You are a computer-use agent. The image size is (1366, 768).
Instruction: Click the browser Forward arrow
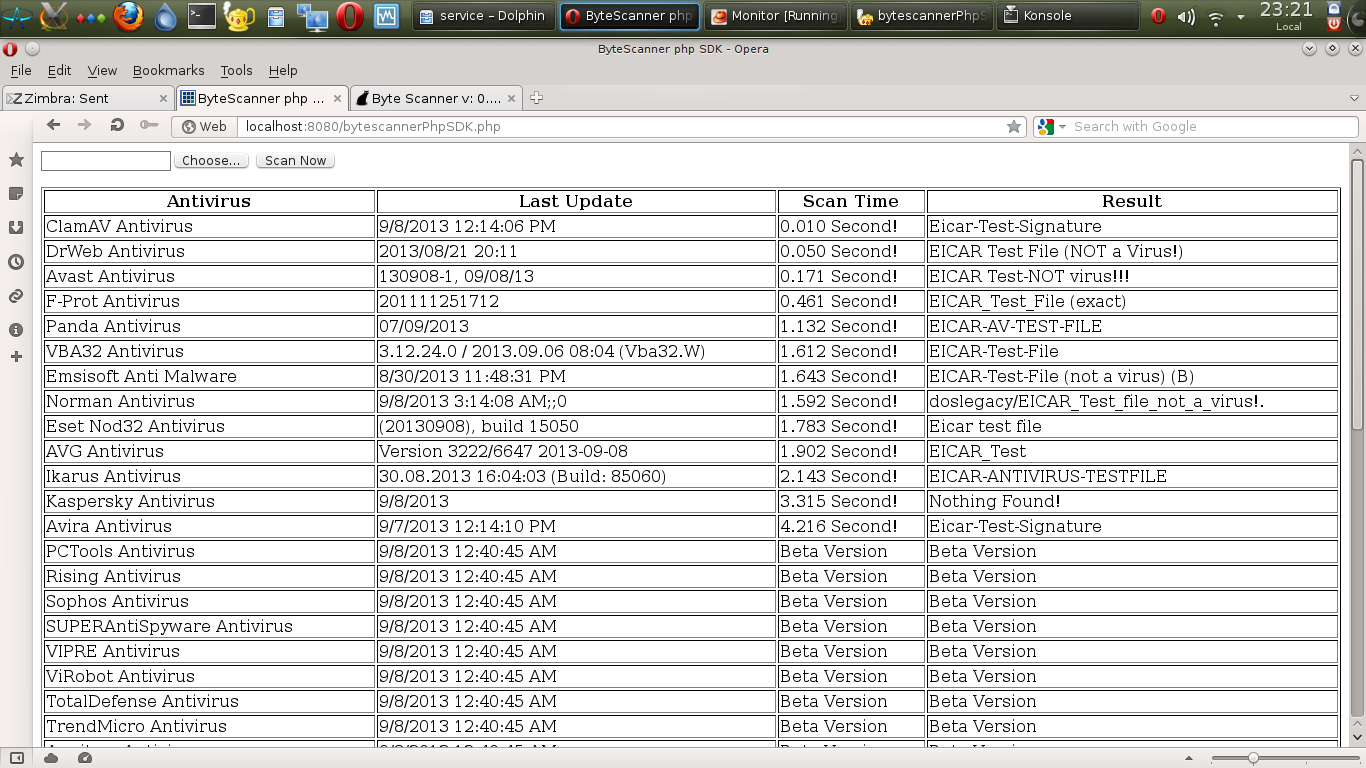[x=85, y=125]
